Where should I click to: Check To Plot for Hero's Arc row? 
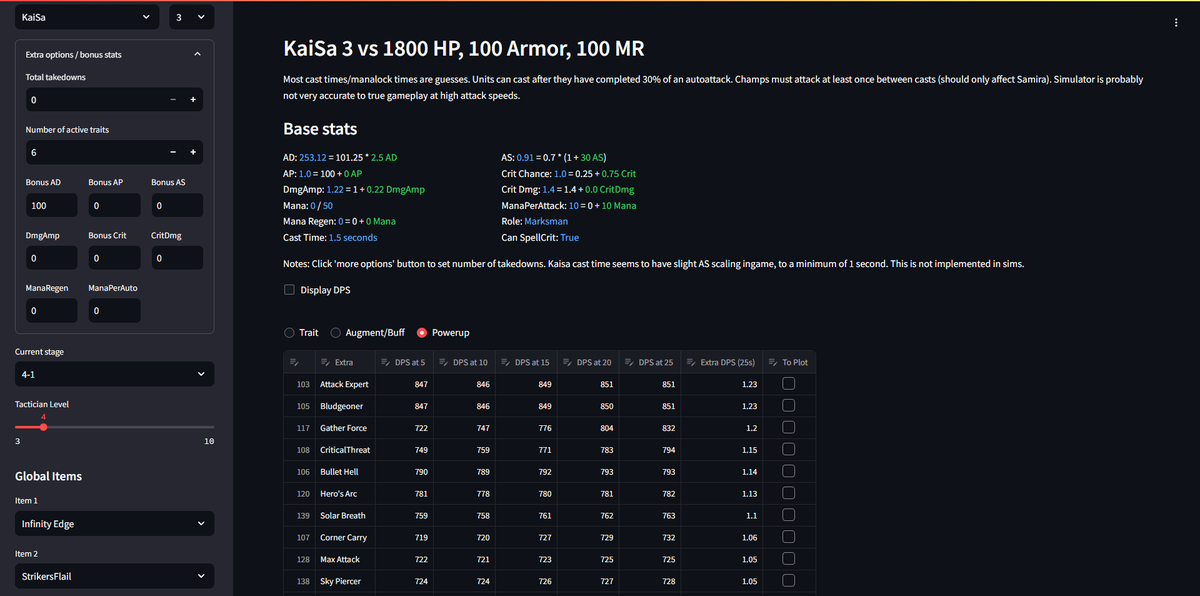(788, 494)
